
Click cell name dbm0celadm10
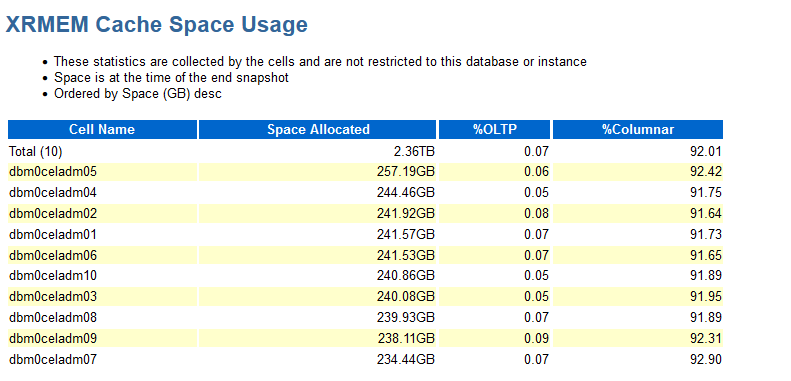pos(52,276)
